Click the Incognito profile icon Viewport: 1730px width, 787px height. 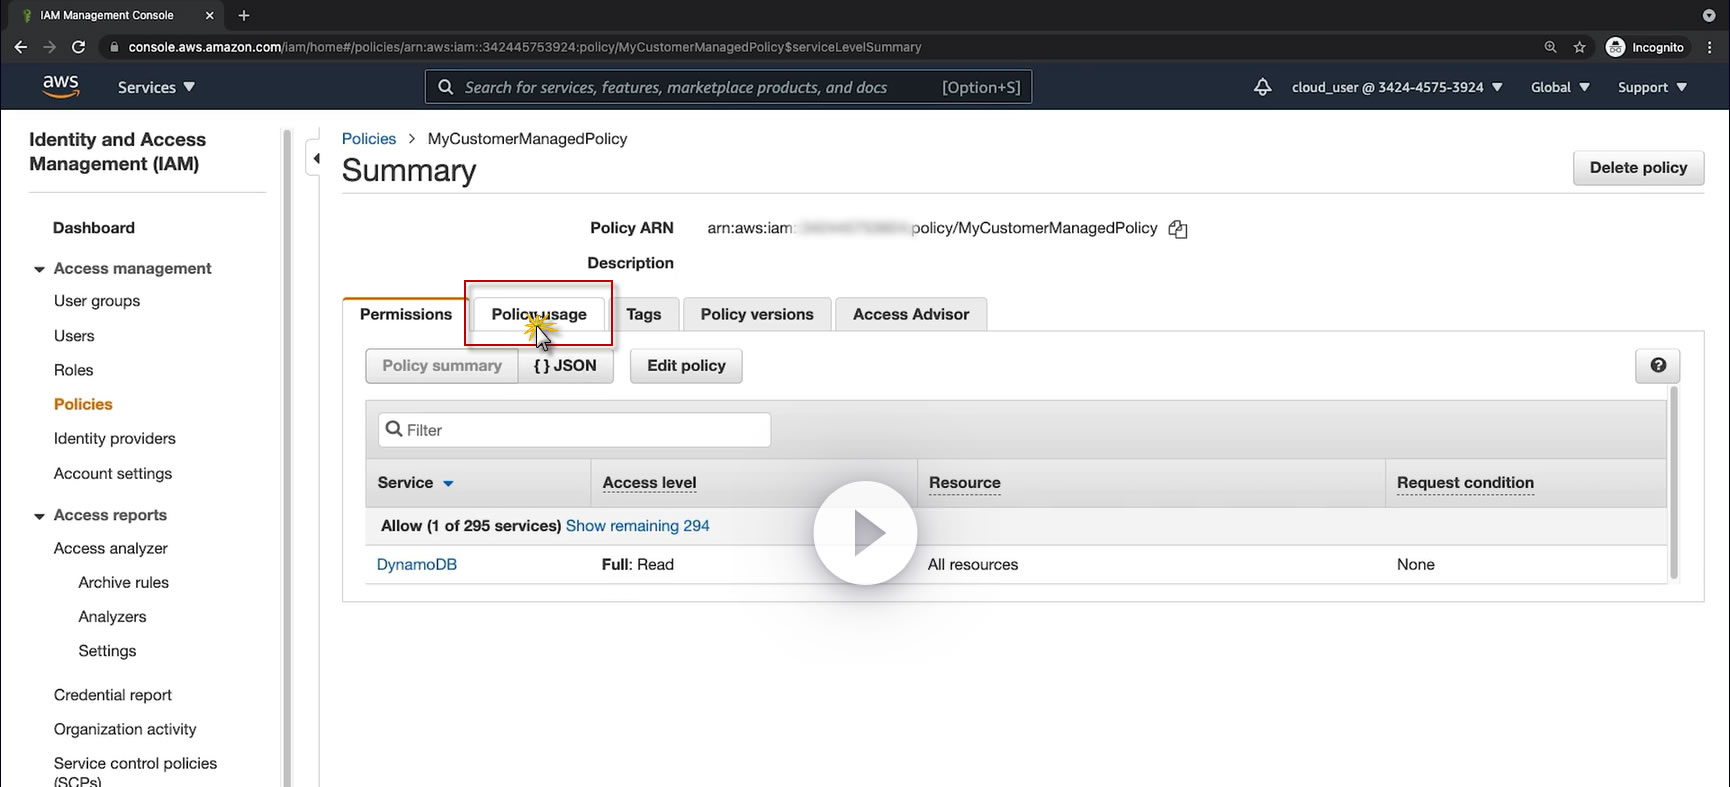pyautogui.click(x=1615, y=47)
